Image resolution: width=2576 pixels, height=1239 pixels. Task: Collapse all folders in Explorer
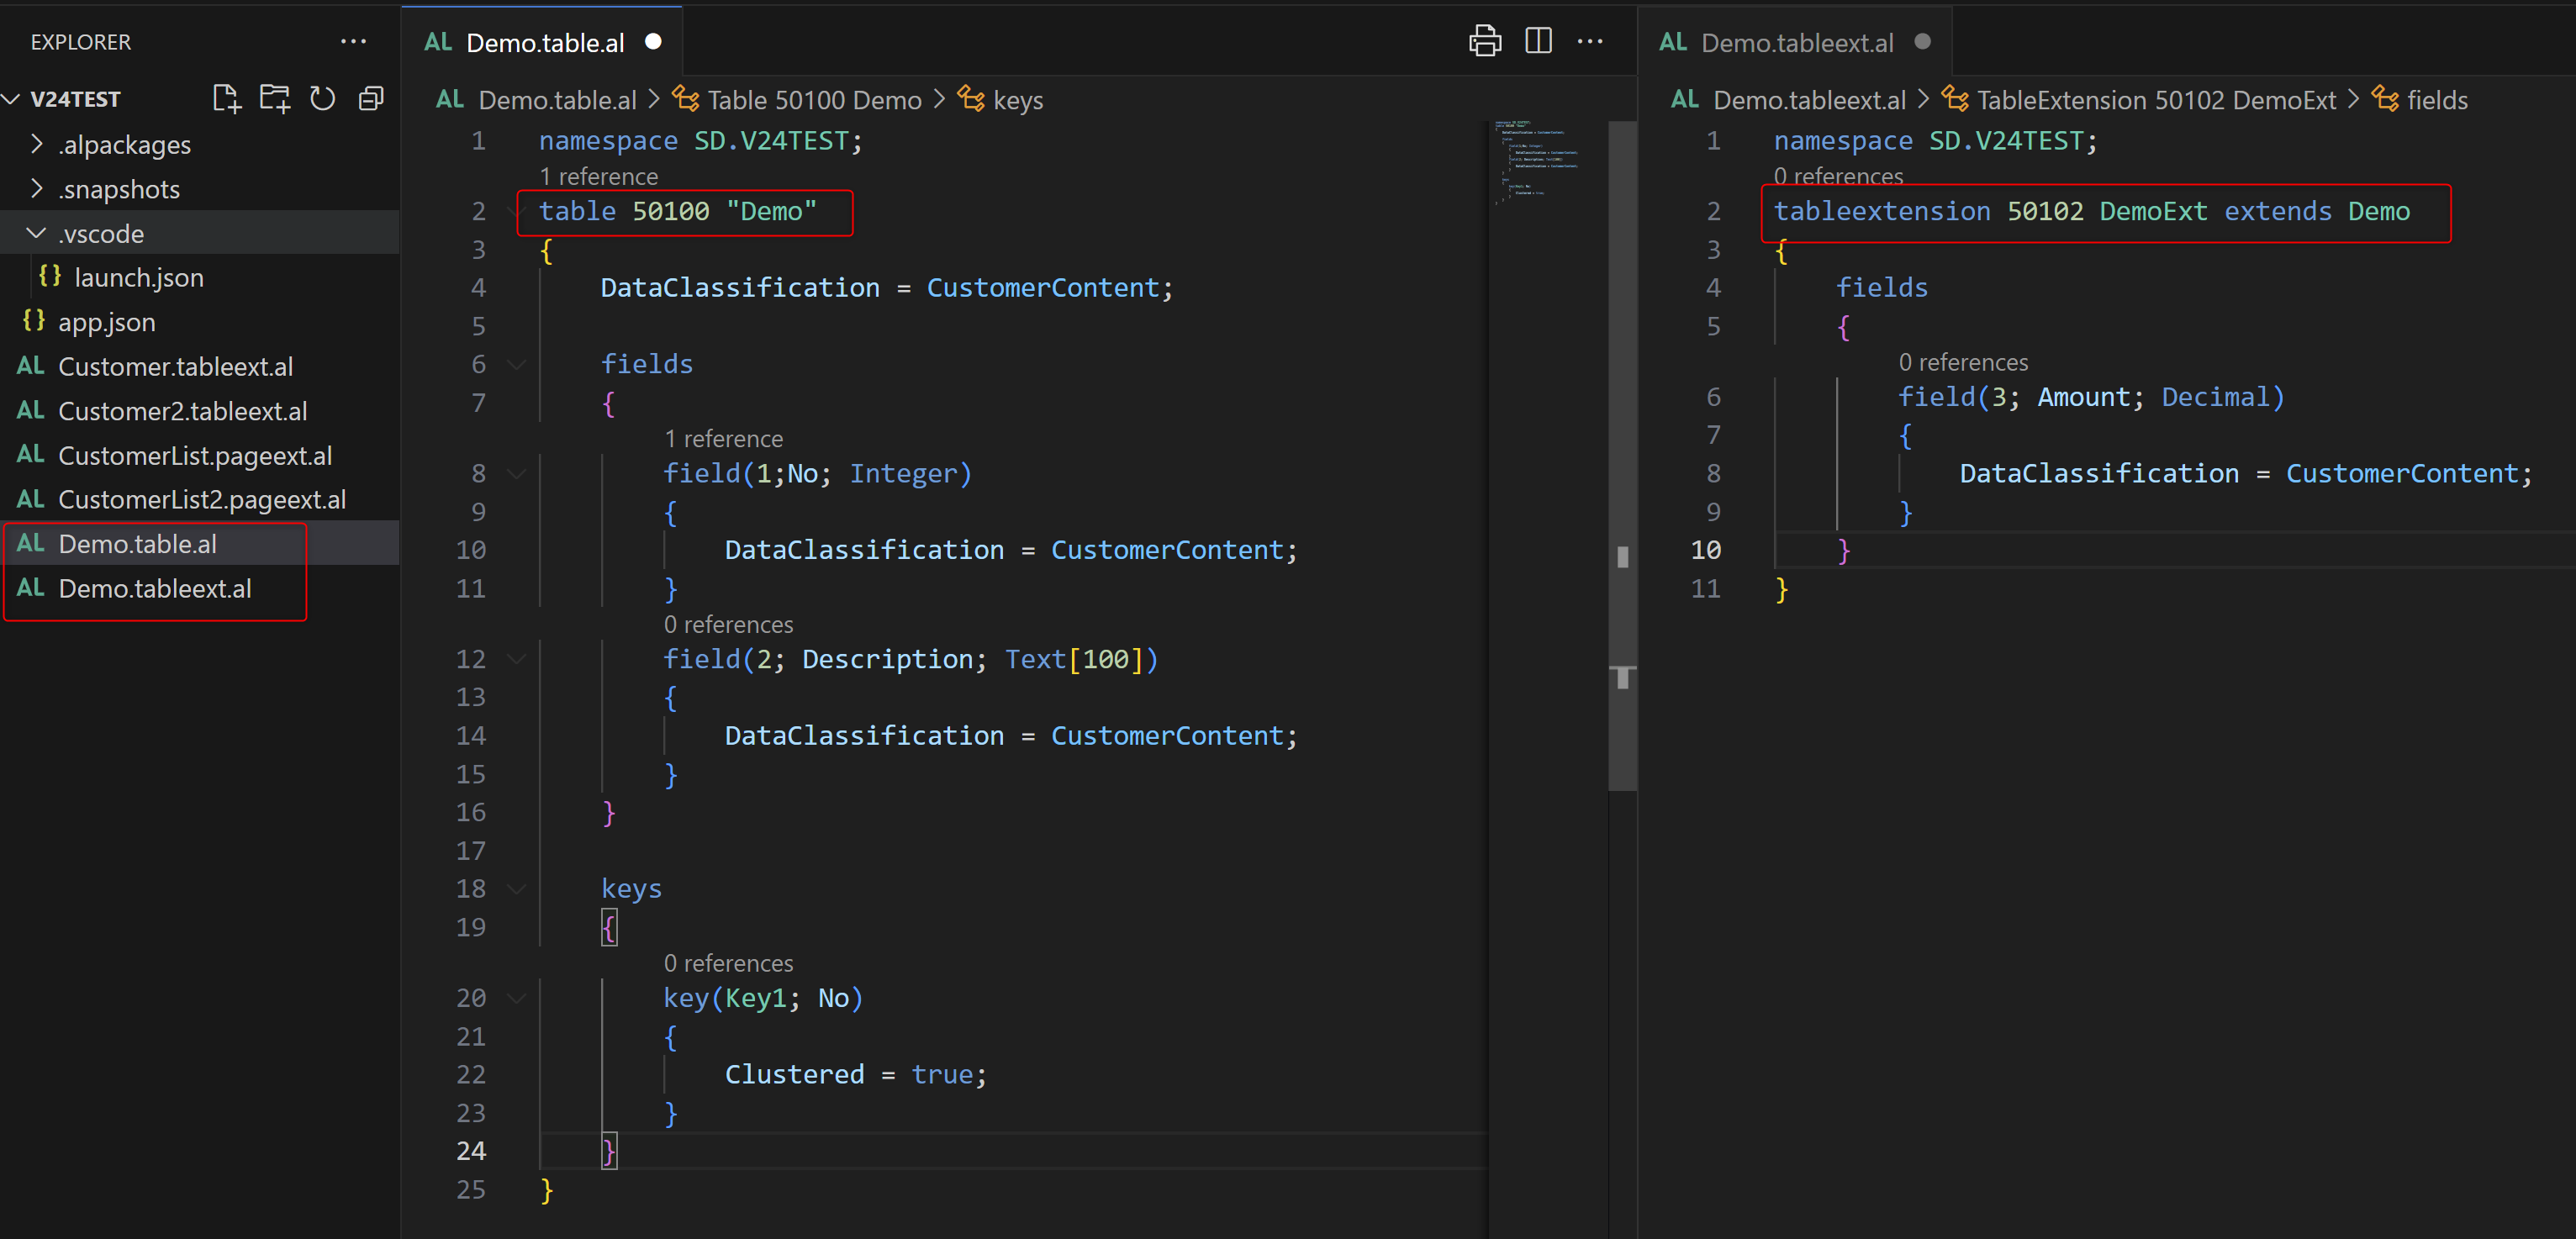coord(371,98)
